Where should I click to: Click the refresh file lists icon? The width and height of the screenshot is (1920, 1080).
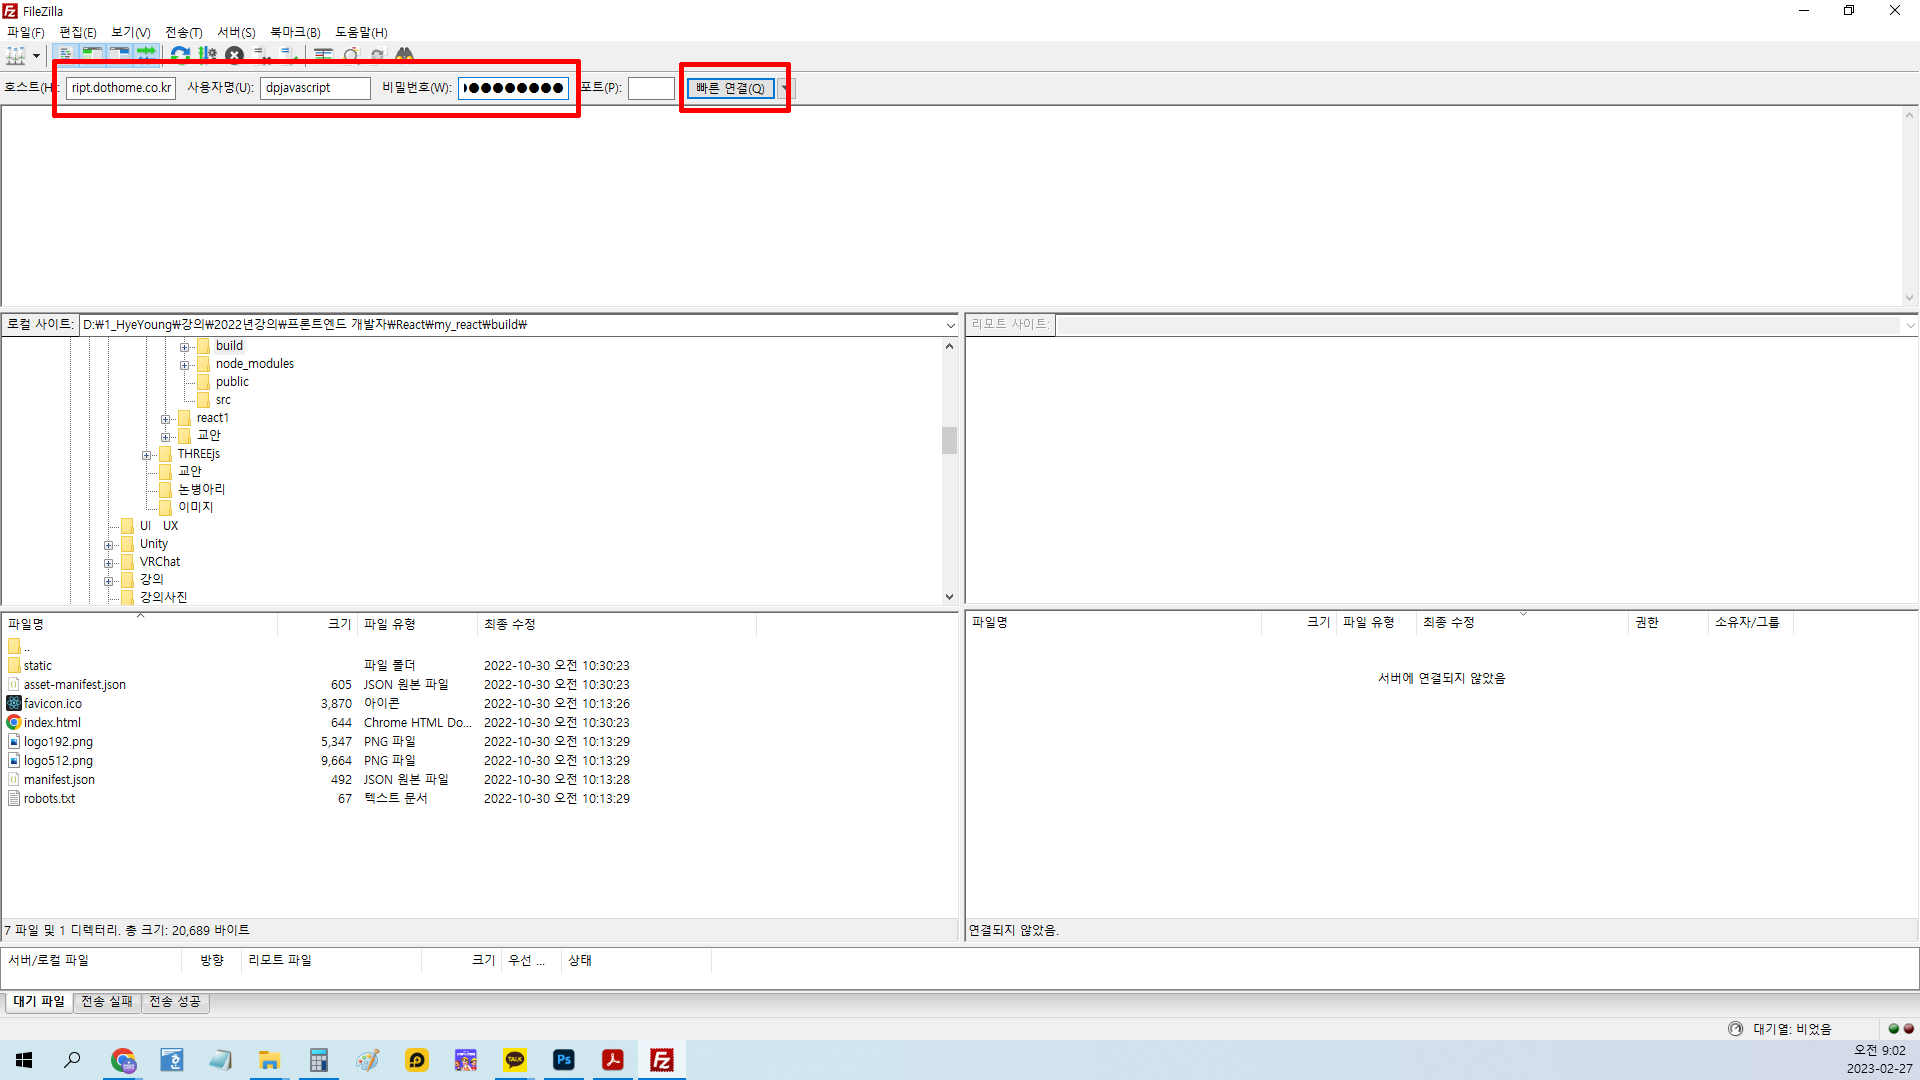180,55
